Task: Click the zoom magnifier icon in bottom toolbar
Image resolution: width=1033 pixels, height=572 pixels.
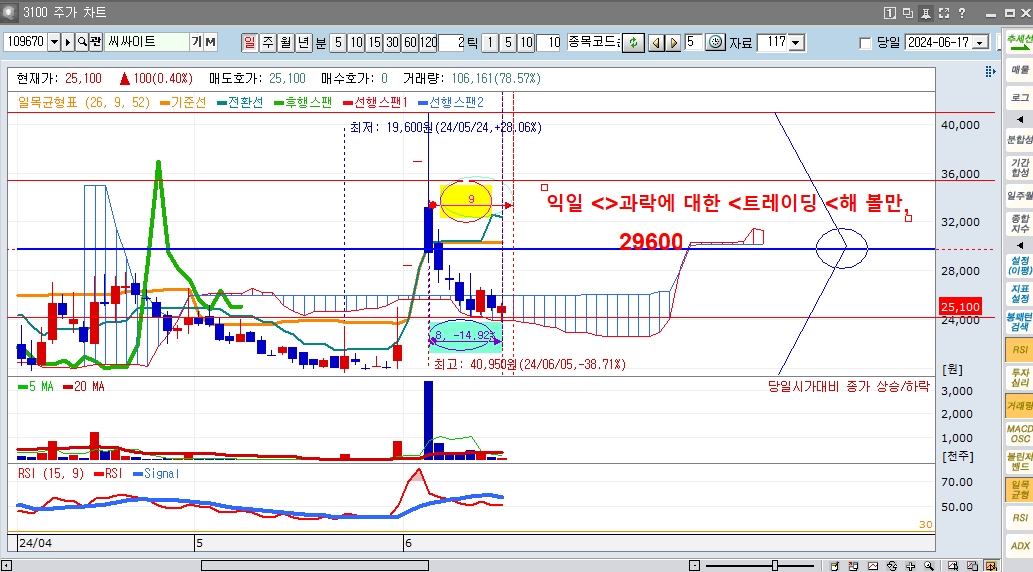Action: [x=929, y=565]
